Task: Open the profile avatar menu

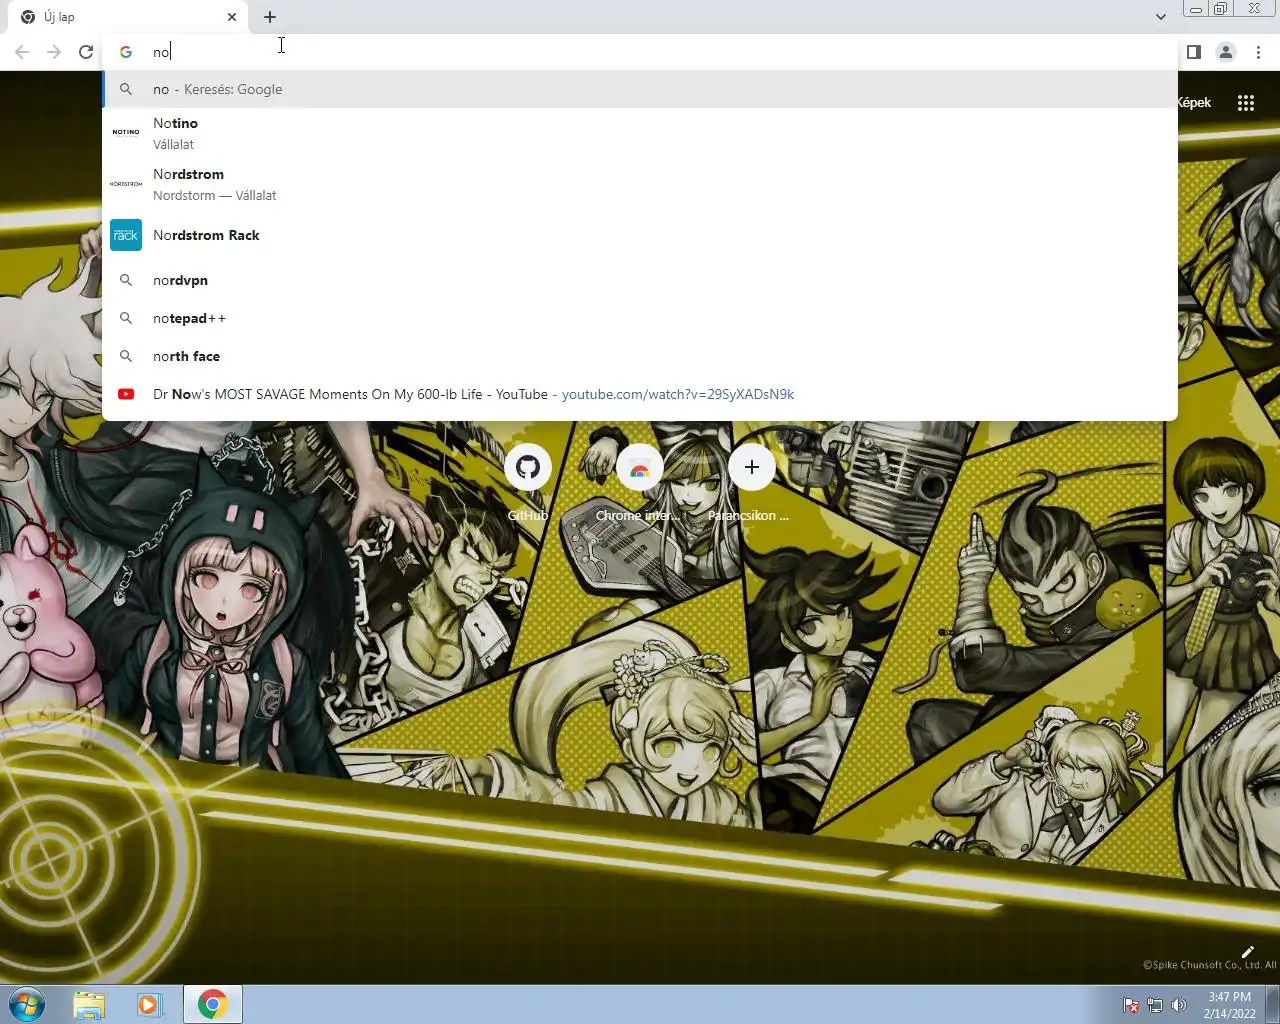Action: pos(1226,52)
